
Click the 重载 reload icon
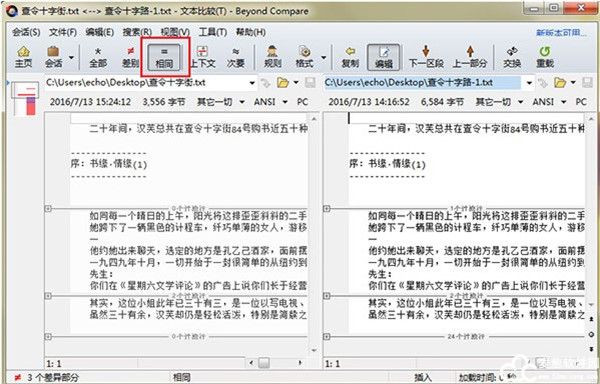pyautogui.click(x=545, y=57)
